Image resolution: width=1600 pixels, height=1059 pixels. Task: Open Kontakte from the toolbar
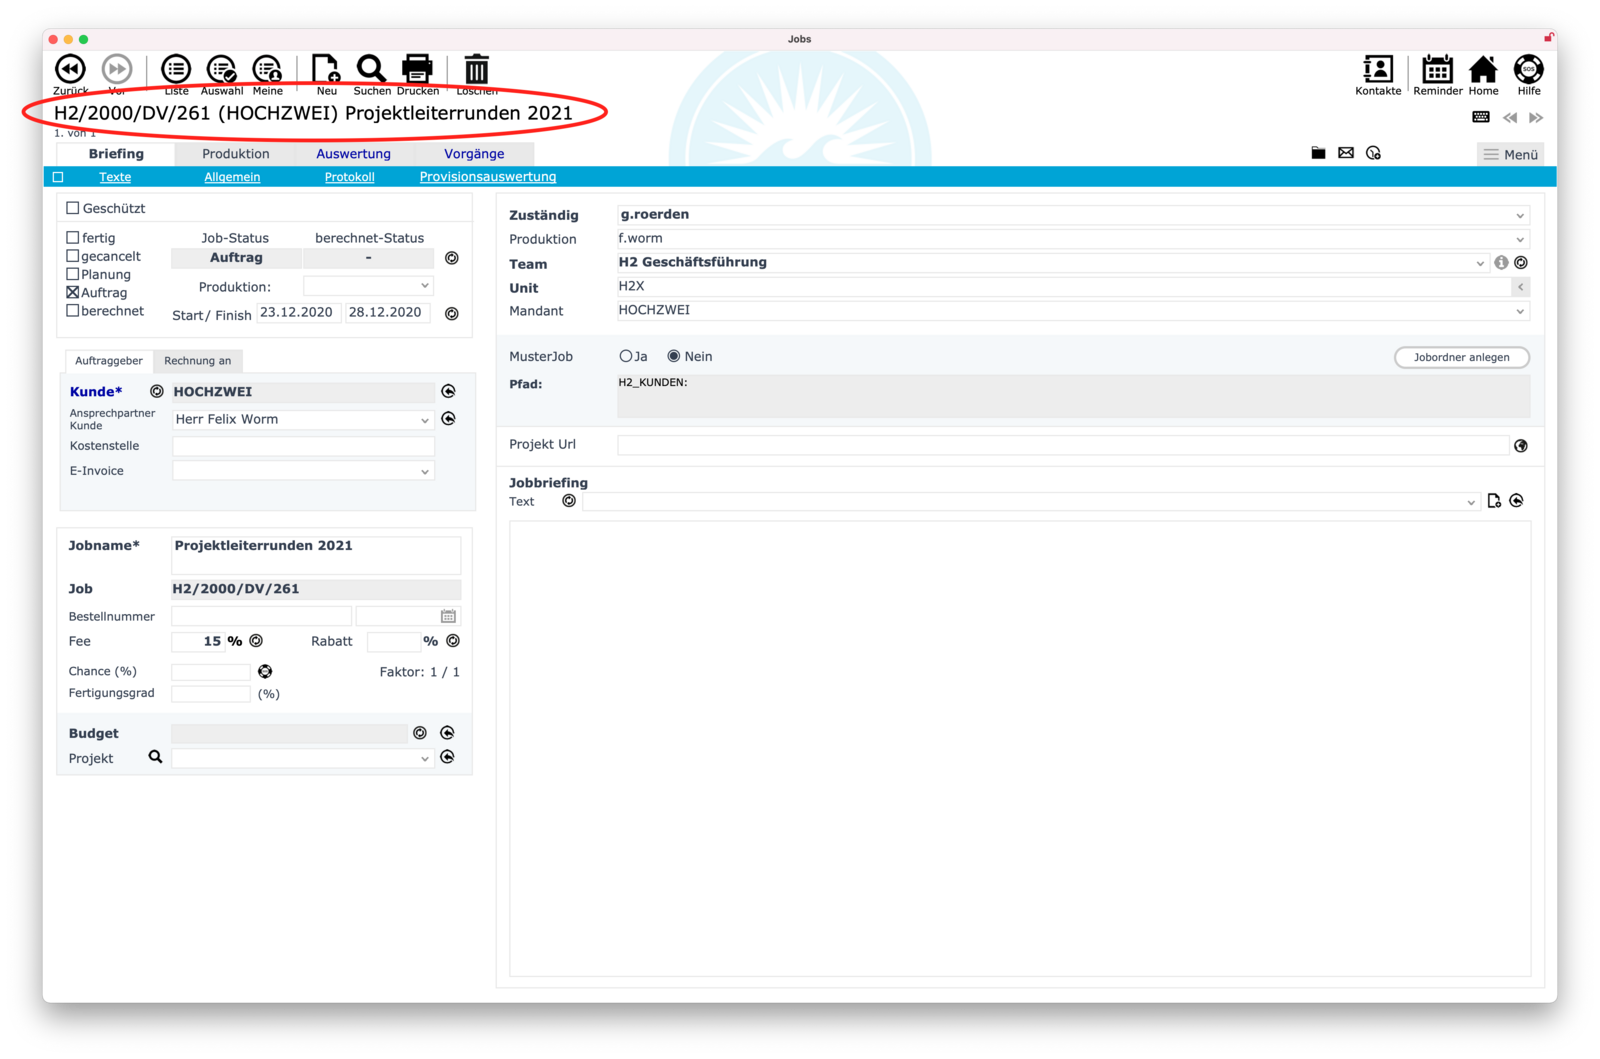pyautogui.click(x=1377, y=69)
